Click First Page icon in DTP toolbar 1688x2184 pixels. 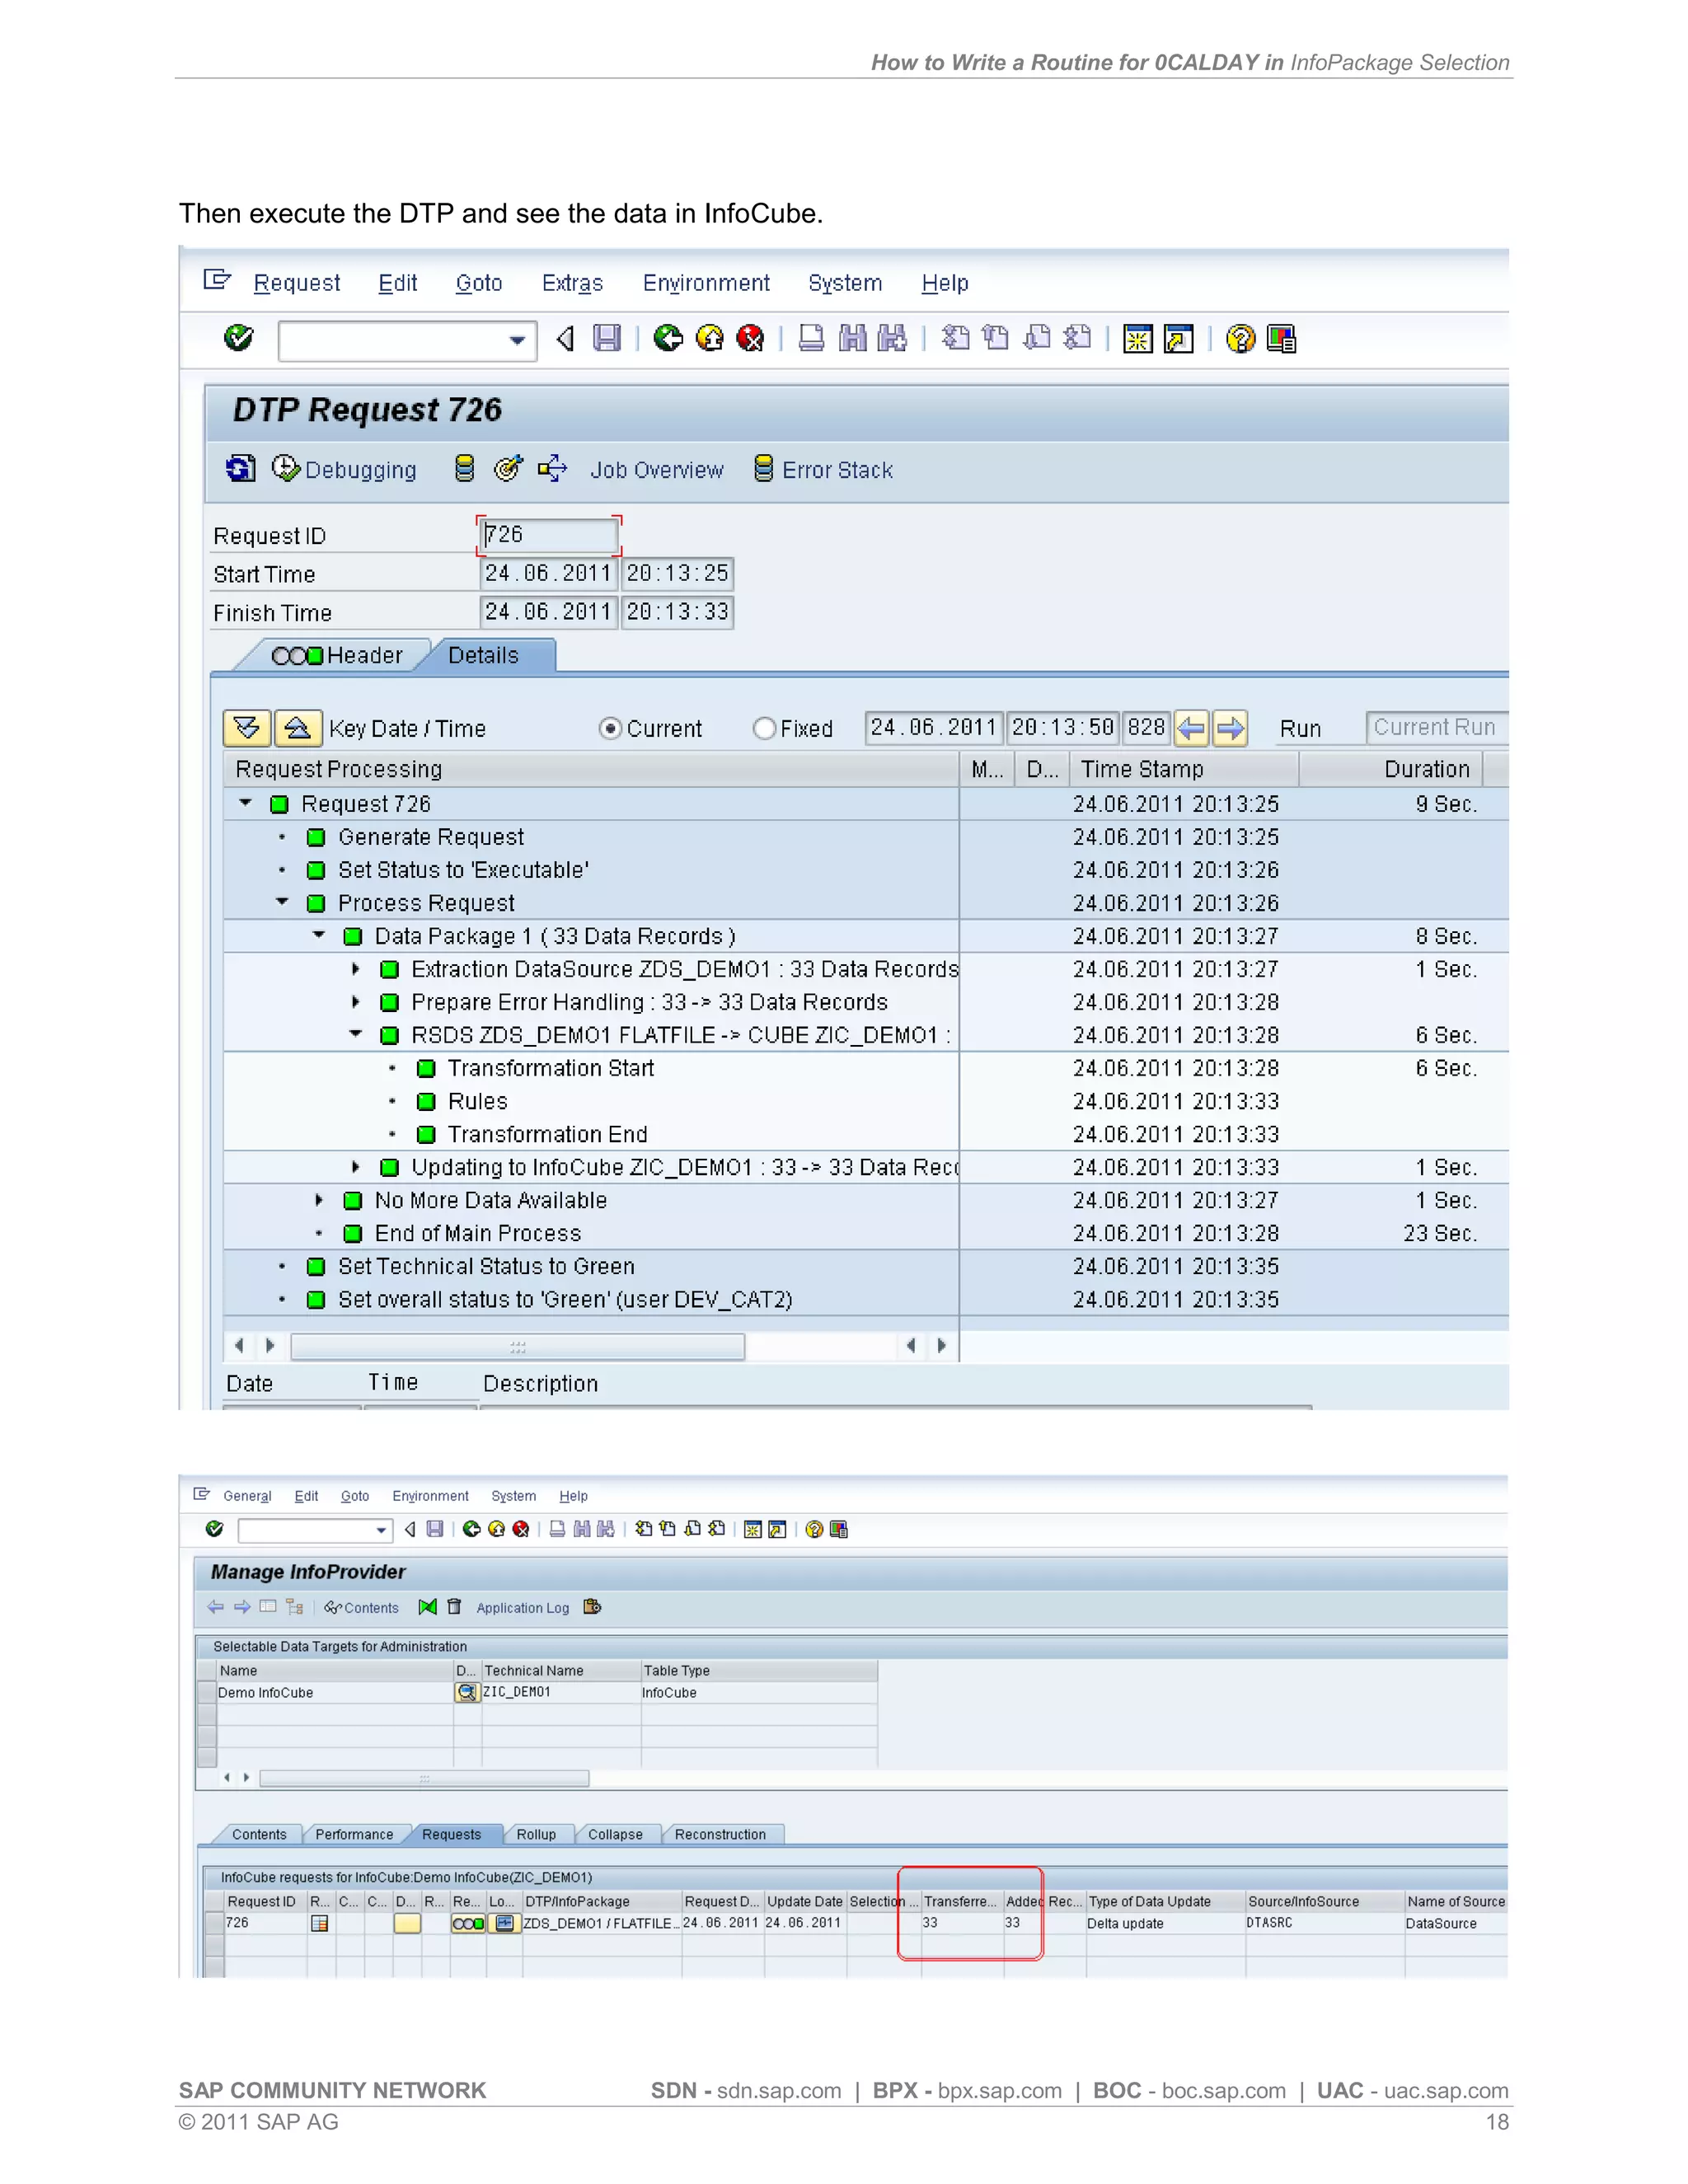point(955,338)
